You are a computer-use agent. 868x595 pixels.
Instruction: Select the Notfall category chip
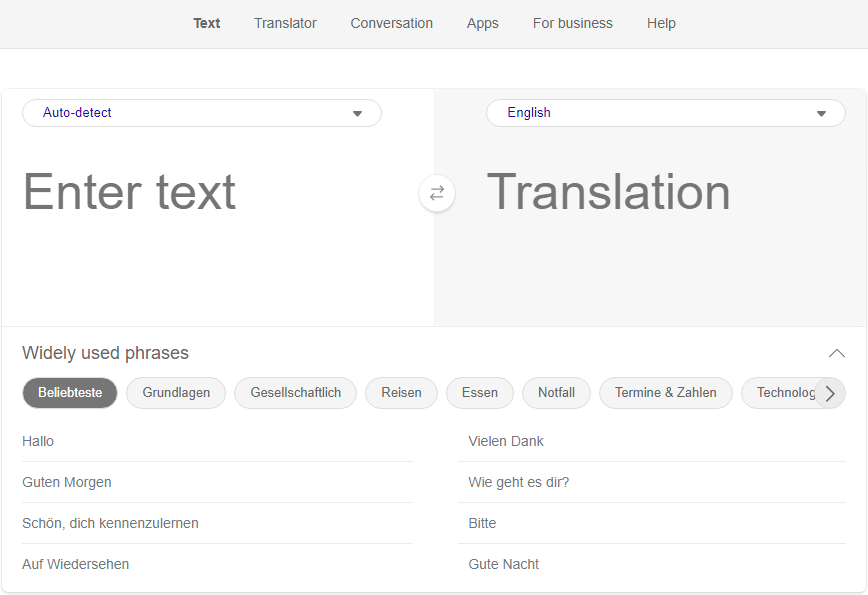coord(556,393)
